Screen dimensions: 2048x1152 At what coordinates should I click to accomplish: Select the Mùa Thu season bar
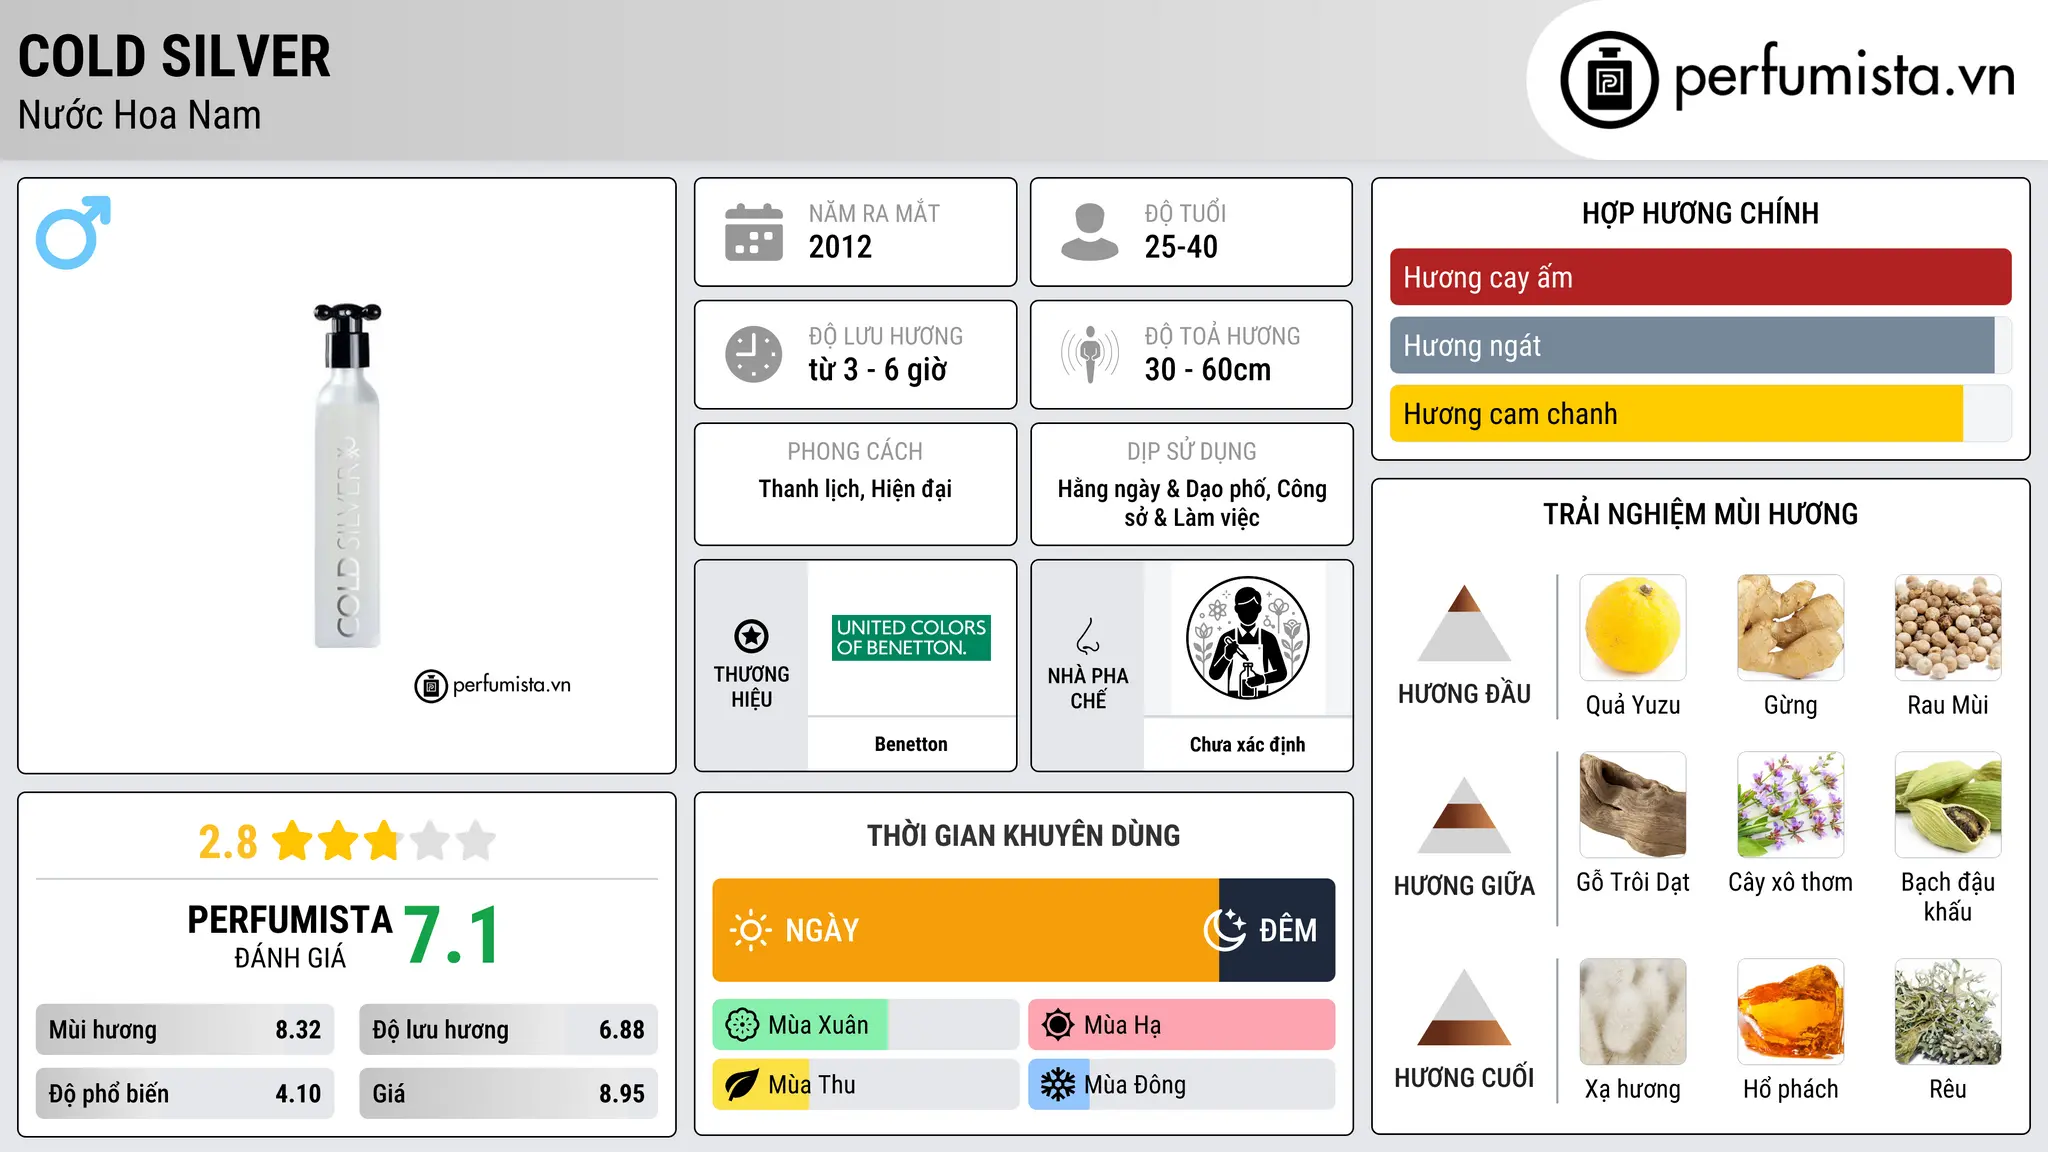coord(866,1085)
